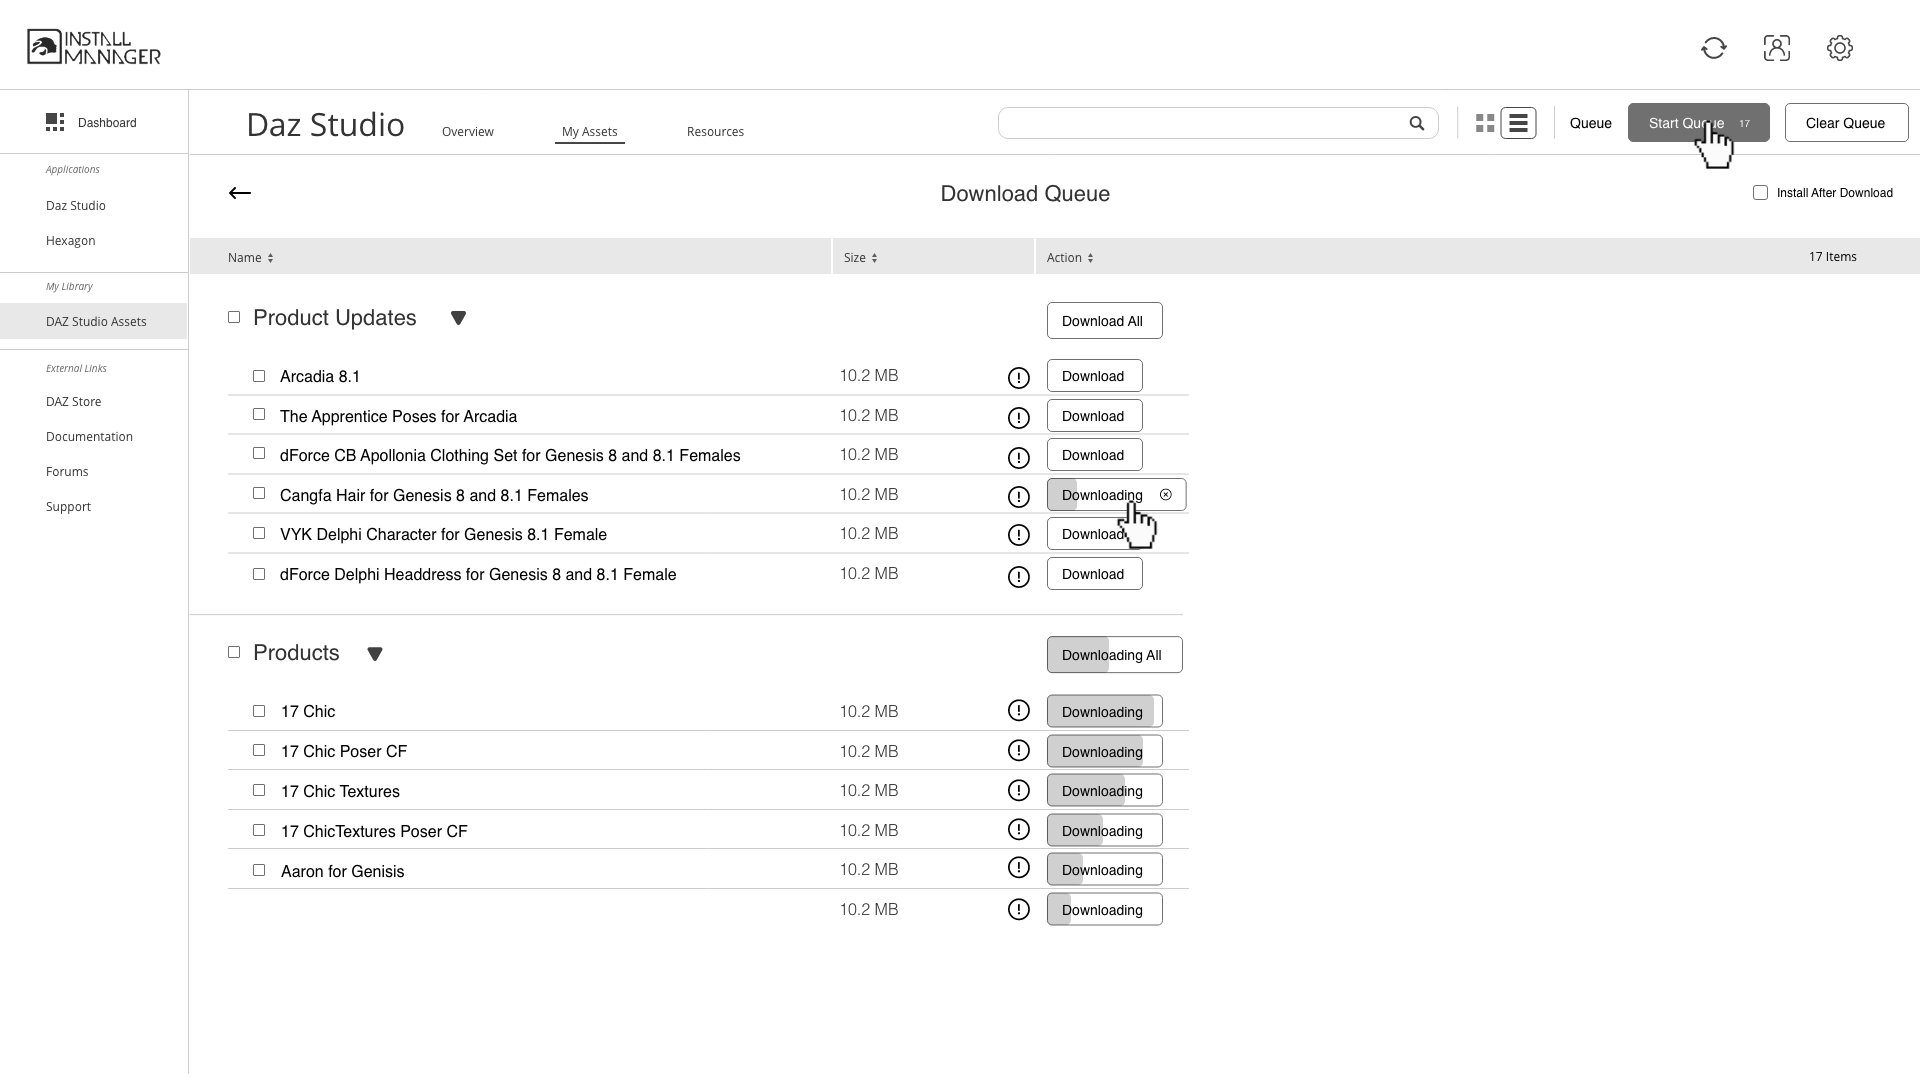This screenshot has height=1078, width=1920.
Task: Switch to list view icon
Action: (x=1518, y=123)
